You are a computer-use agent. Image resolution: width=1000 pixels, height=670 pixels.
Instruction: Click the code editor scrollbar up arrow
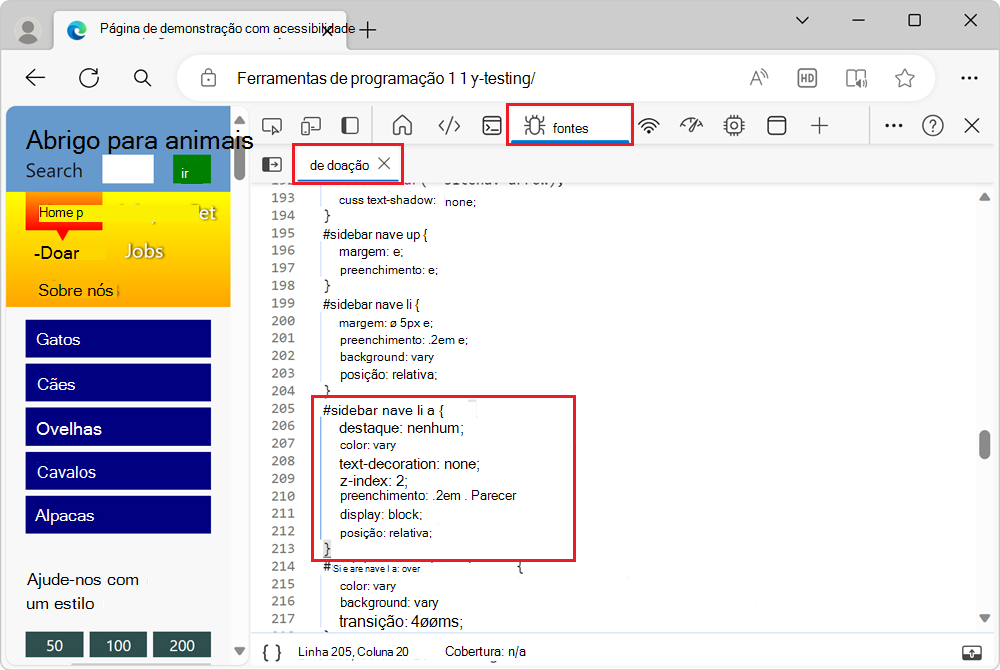[985, 197]
